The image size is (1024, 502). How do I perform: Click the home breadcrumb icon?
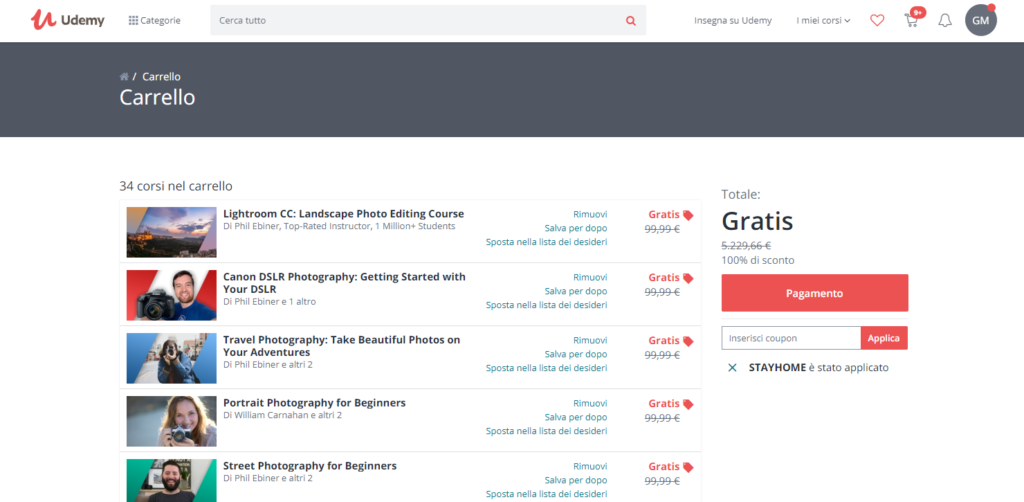[124, 77]
